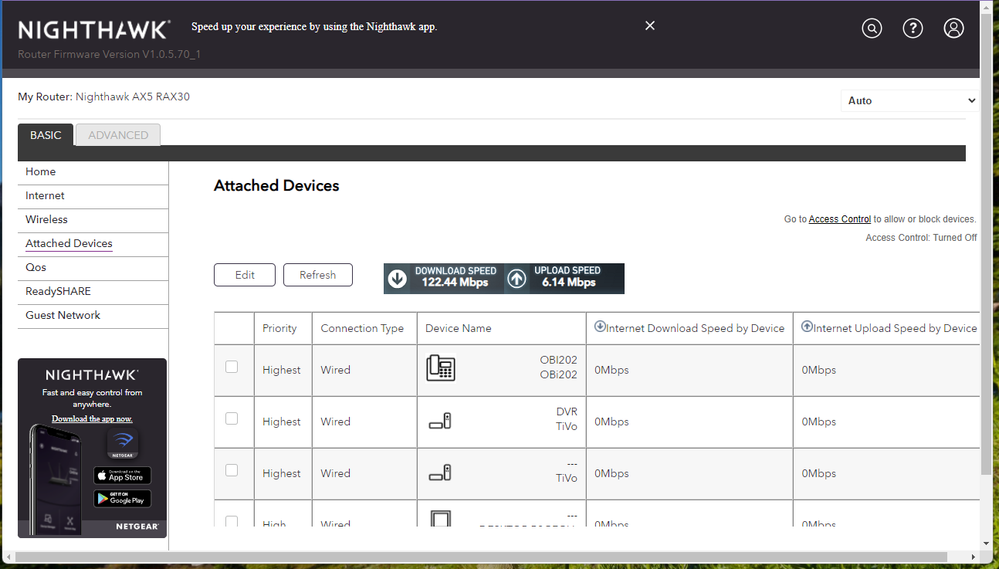Viewport: 999px width, 569px height.
Task: Click the OBI202 phone device icon
Action: (x=440, y=368)
